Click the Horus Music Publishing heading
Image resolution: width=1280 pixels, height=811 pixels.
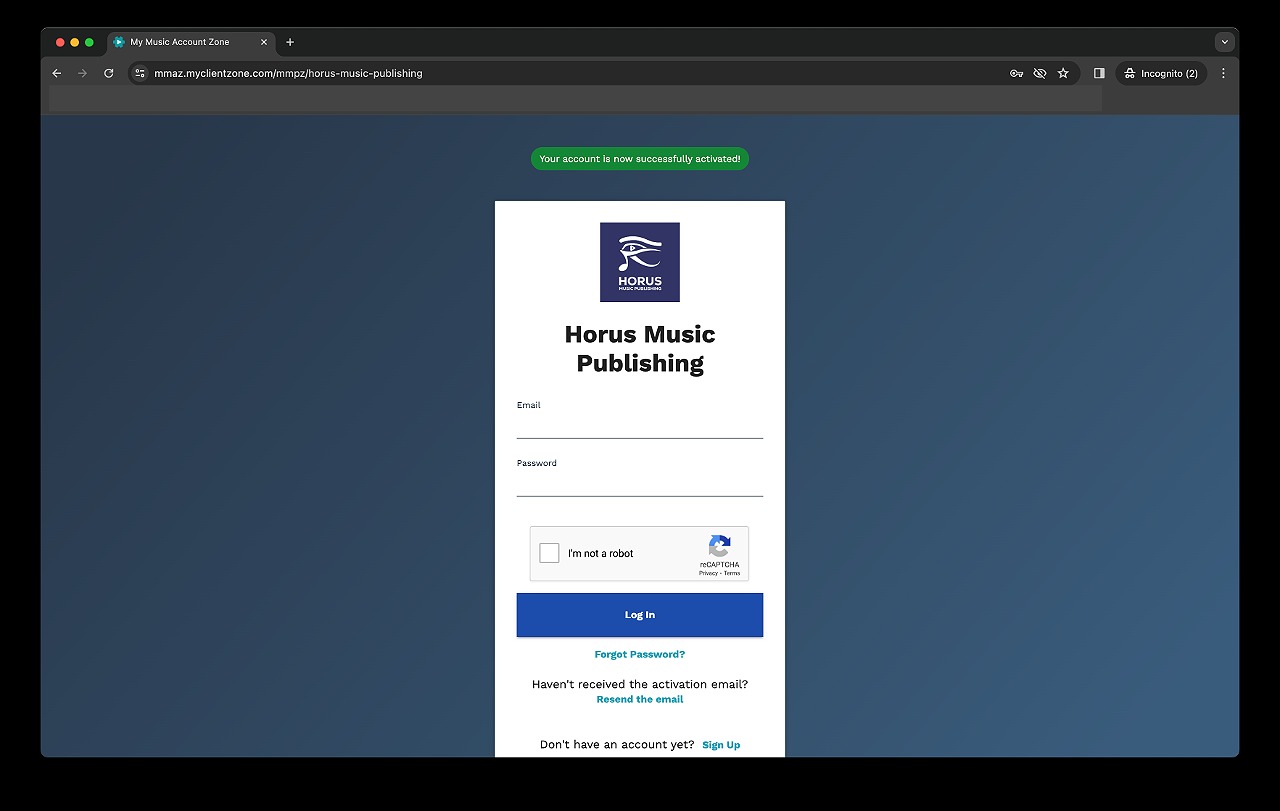pyautogui.click(x=640, y=348)
